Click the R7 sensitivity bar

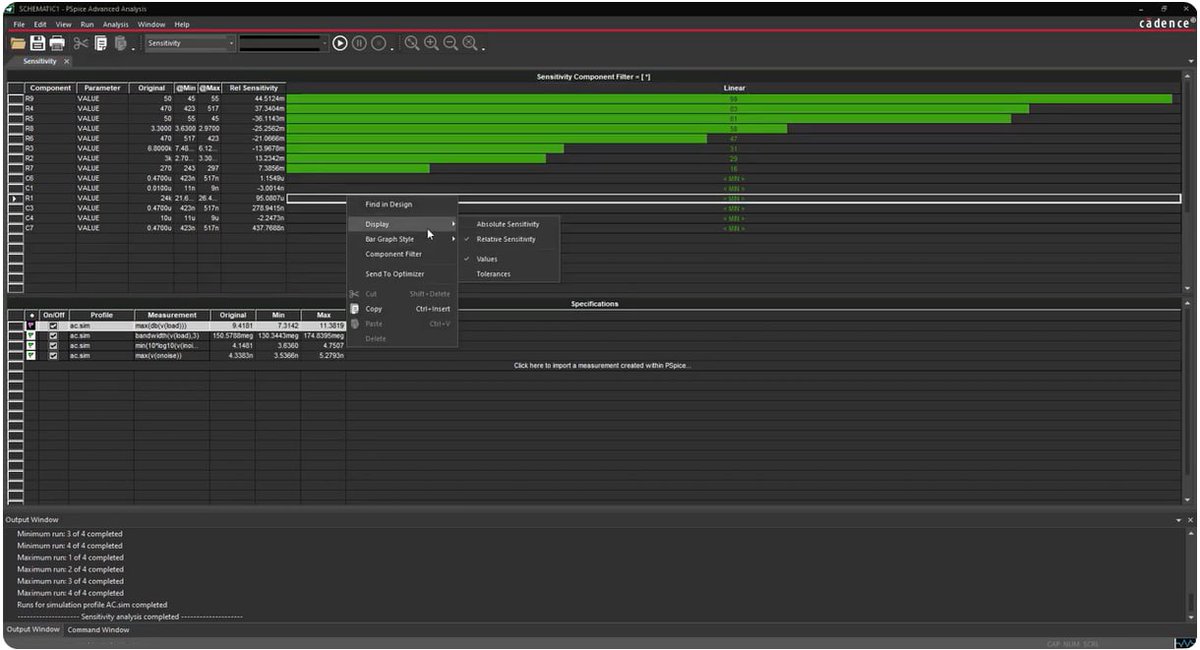click(x=358, y=168)
